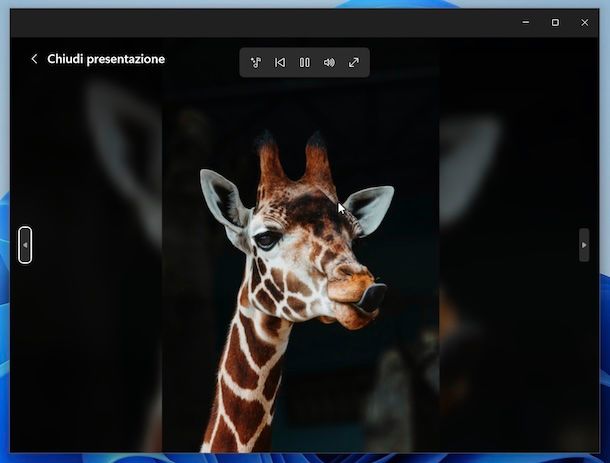The image size is (610, 463).
Task: Click the back arrow beside Chiudi presentazione
Action: 34,59
